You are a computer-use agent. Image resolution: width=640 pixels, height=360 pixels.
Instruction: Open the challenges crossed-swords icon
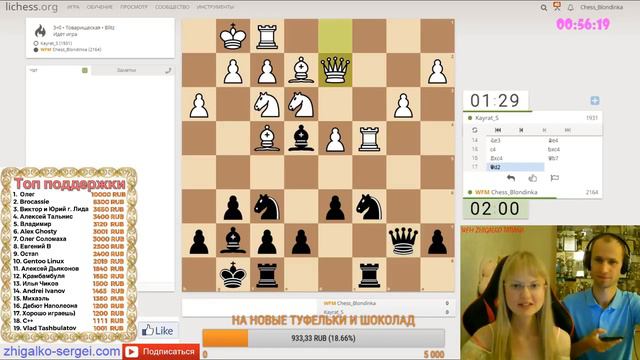(x=557, y=7)
